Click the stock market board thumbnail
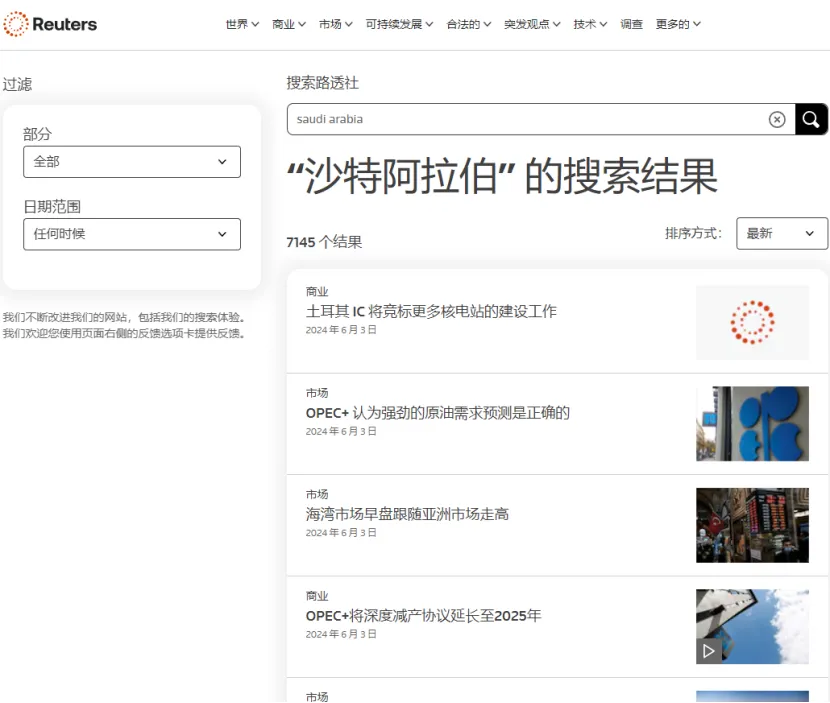 pos(752,525)
